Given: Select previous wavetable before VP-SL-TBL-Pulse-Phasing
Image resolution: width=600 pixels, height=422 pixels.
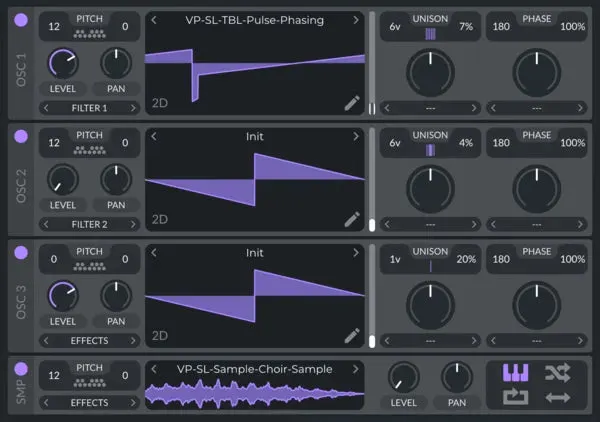Looking at the screenshot, I should 154,20.
